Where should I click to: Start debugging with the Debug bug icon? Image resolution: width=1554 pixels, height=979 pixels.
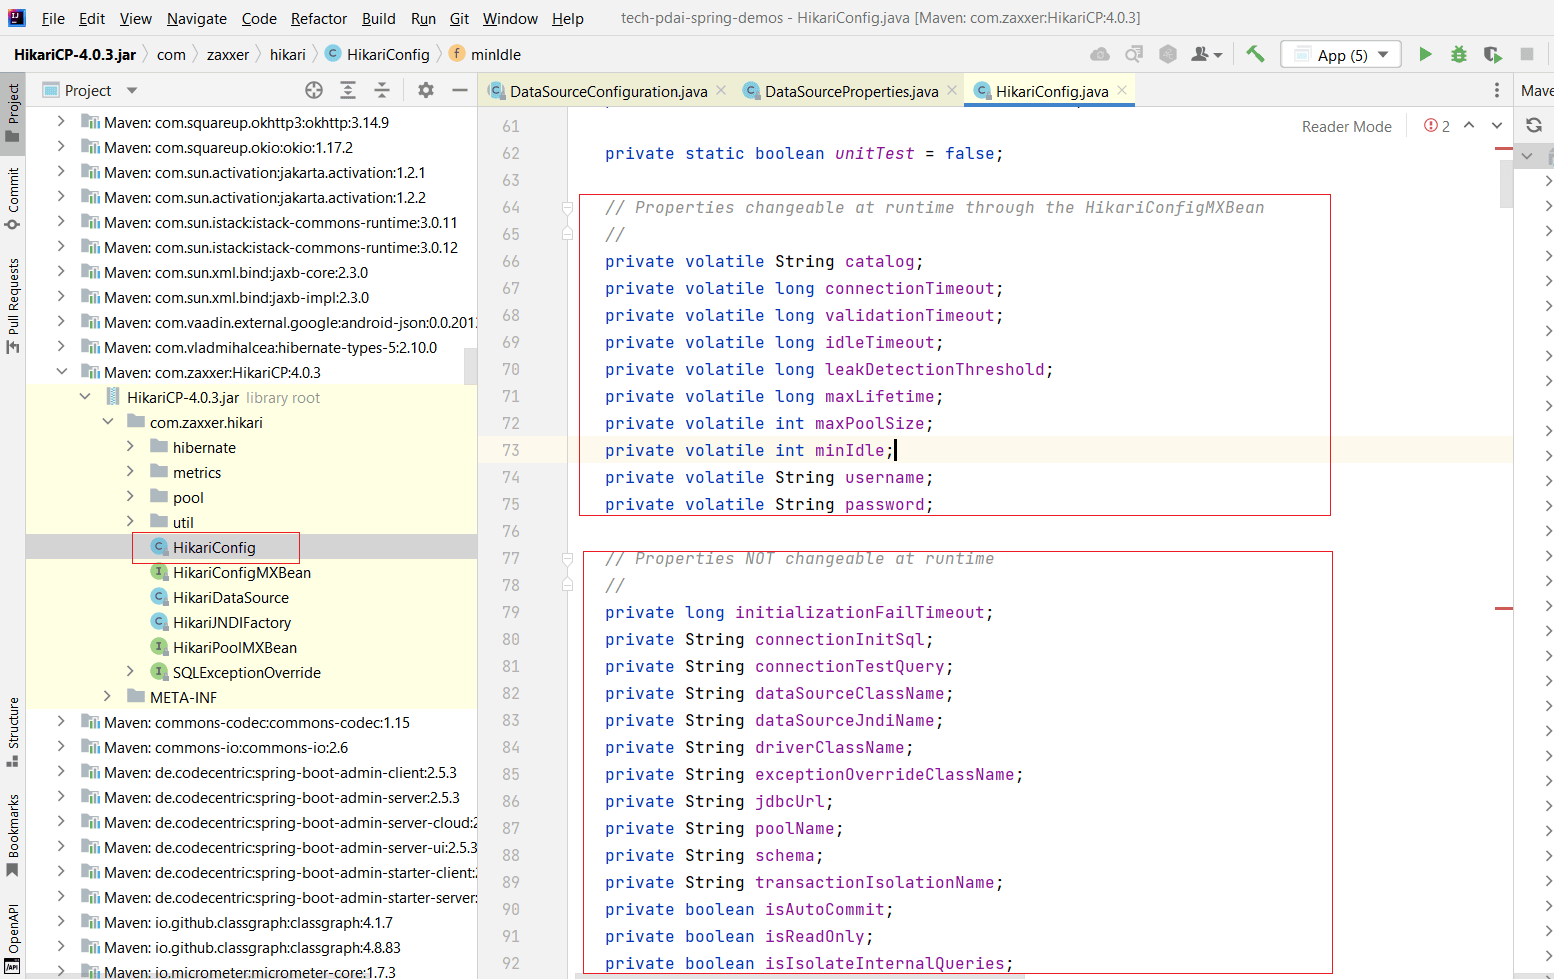point(1459,54)
